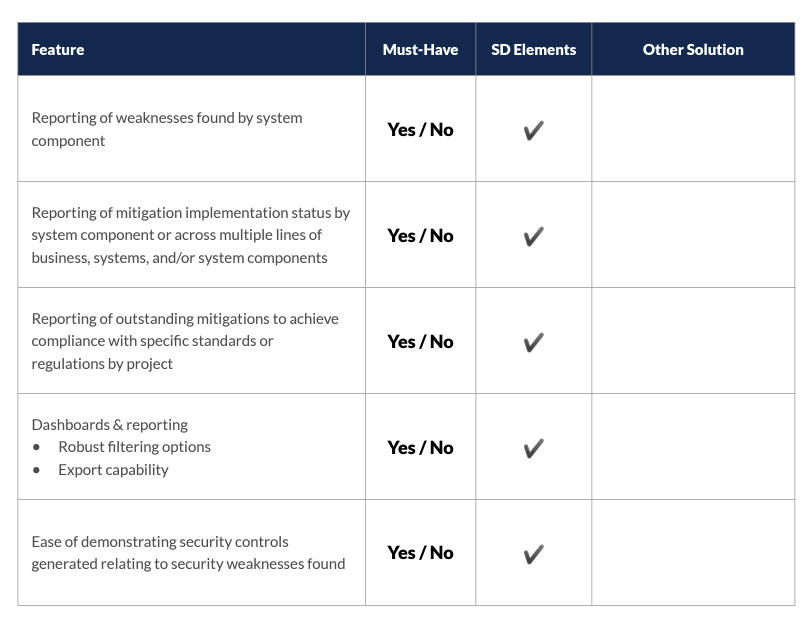Click the Other Solution column header
The image size is (807, 617).
693,50
